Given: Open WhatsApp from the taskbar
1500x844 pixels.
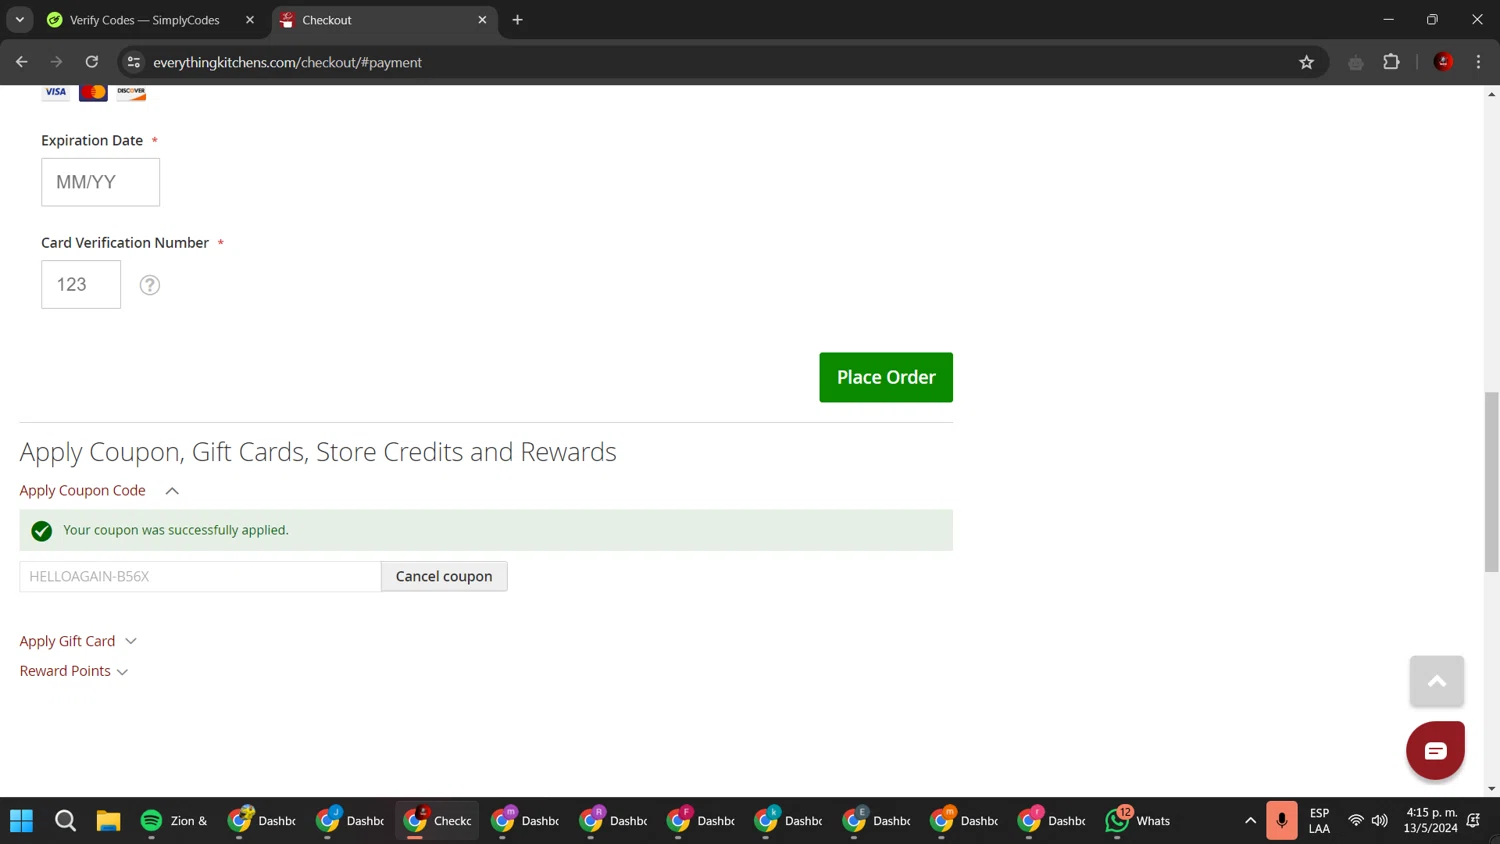Looking at the screenshot, I should click(x=1138, y=821).
